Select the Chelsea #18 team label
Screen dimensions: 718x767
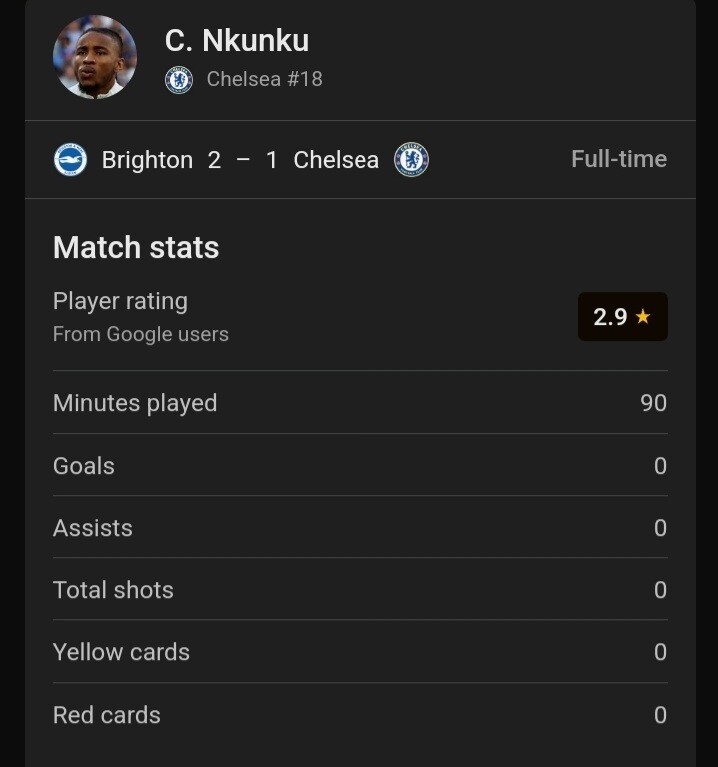pos(264,79)
